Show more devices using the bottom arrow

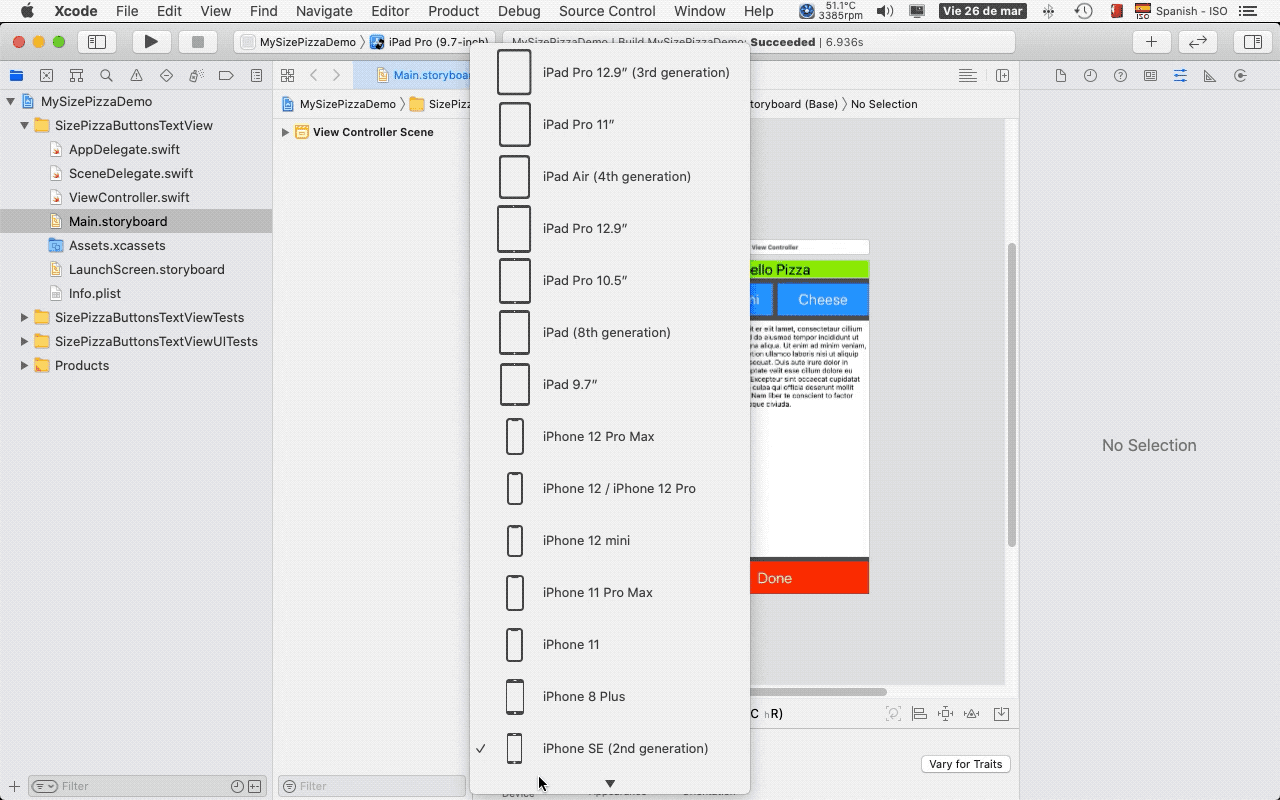(610, 784)
